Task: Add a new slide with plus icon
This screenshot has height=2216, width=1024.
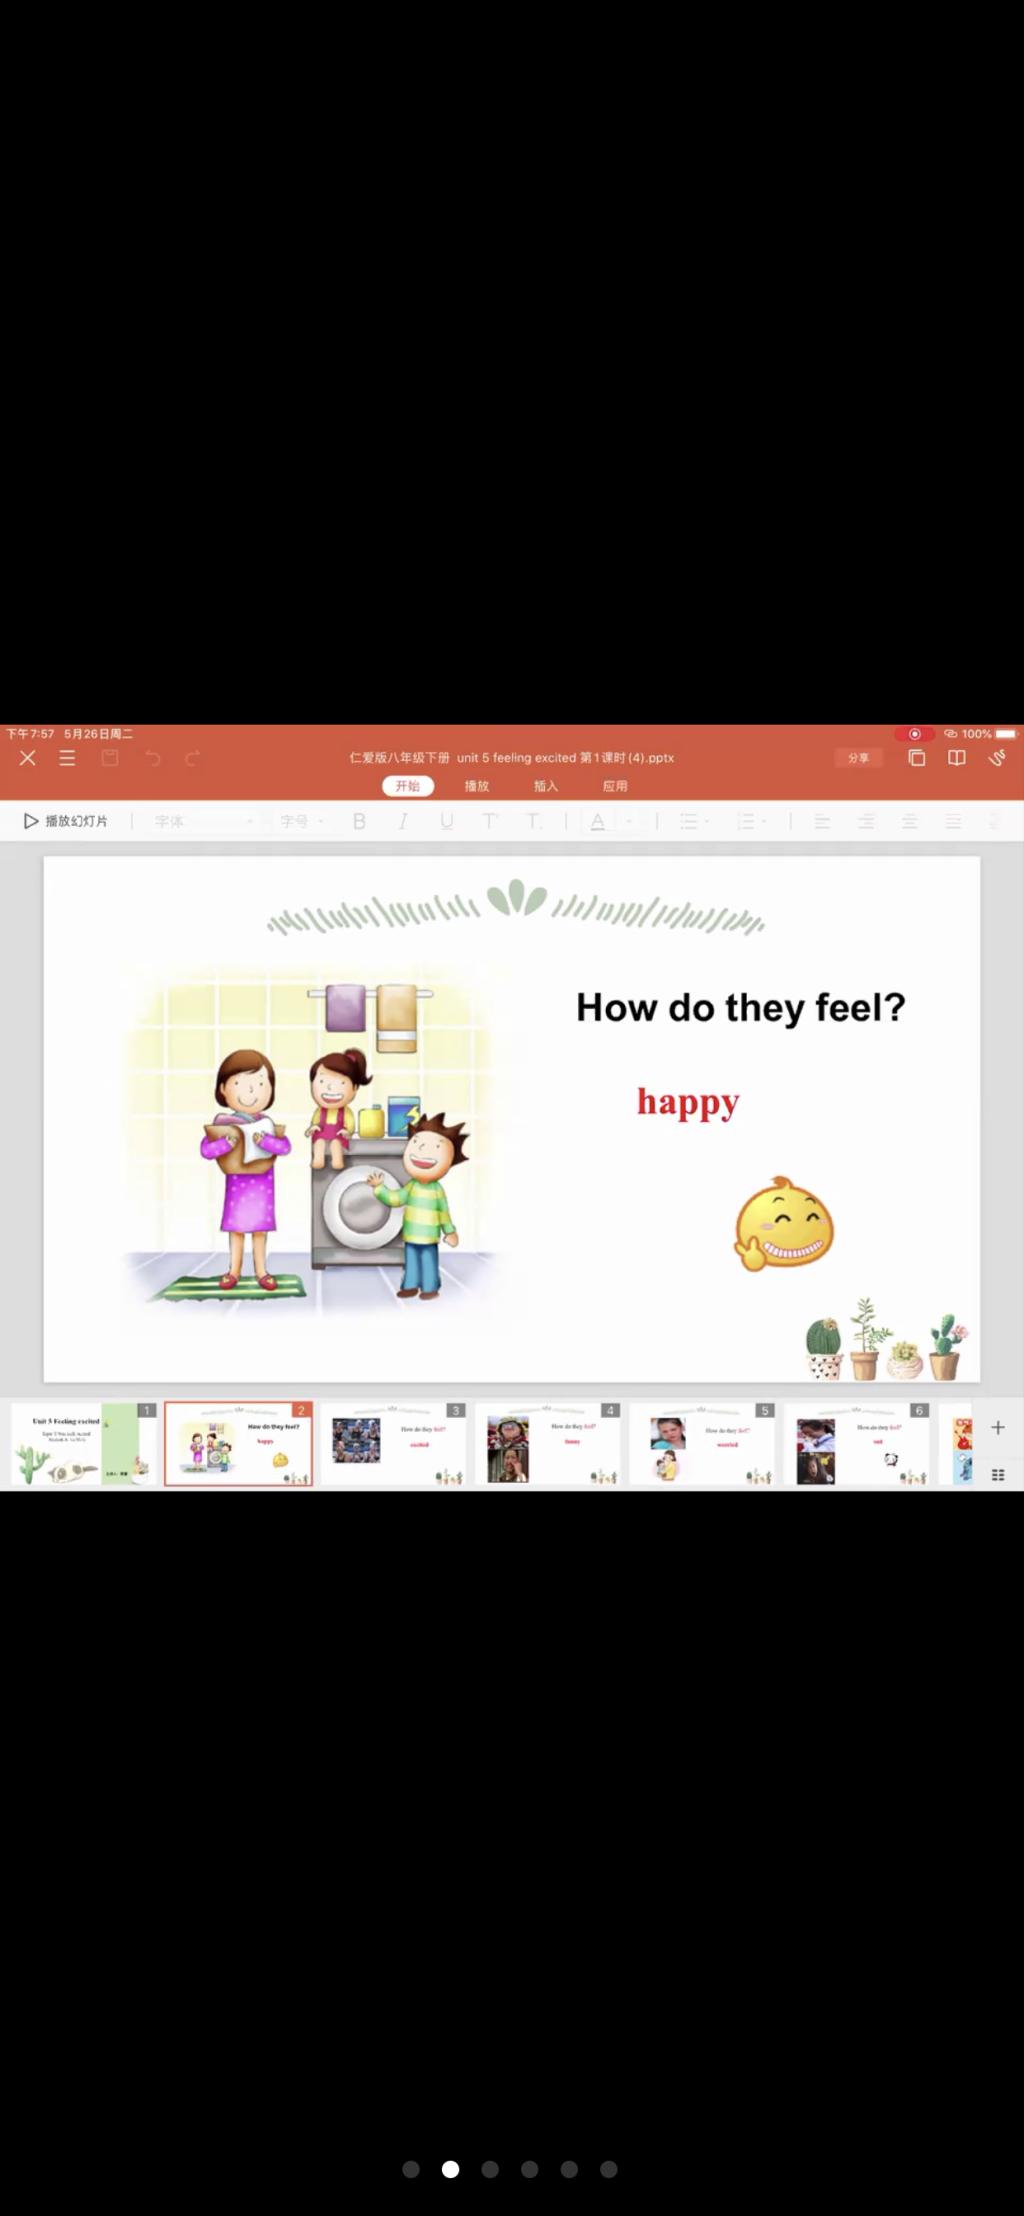Action: coord(997,1428)
